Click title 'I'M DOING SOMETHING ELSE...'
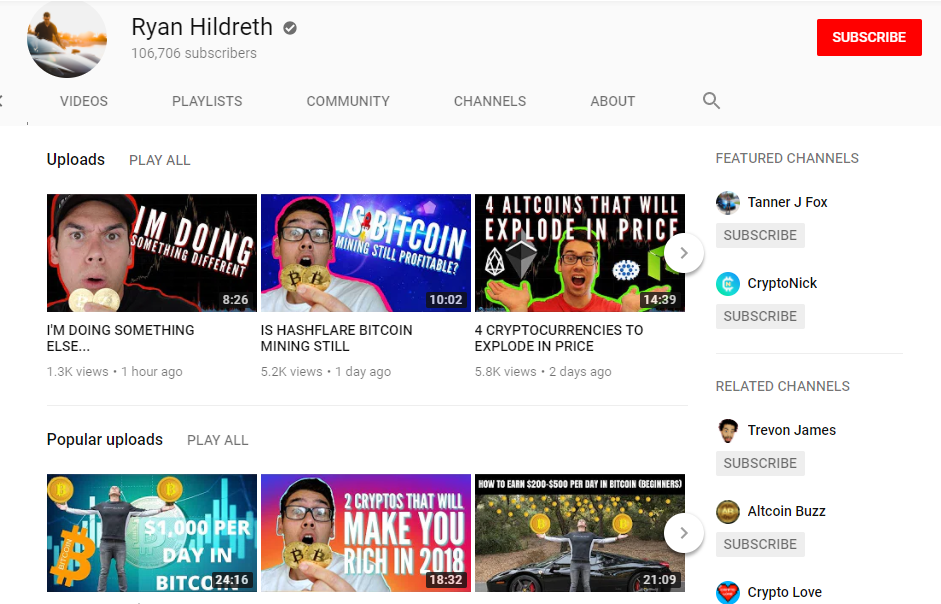941x604 pixels. (121, 338)
